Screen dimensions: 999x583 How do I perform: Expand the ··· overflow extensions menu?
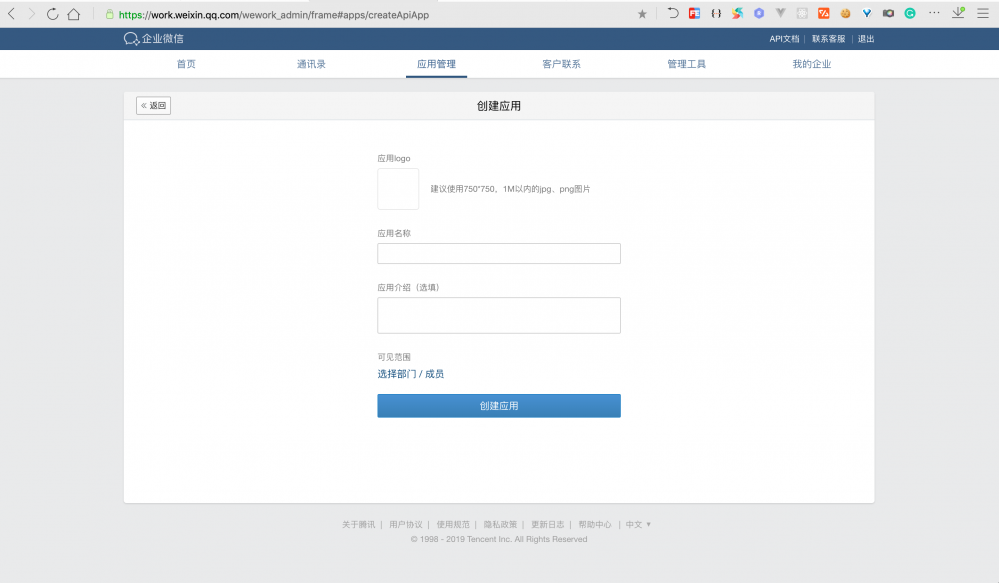pos(935,13)
